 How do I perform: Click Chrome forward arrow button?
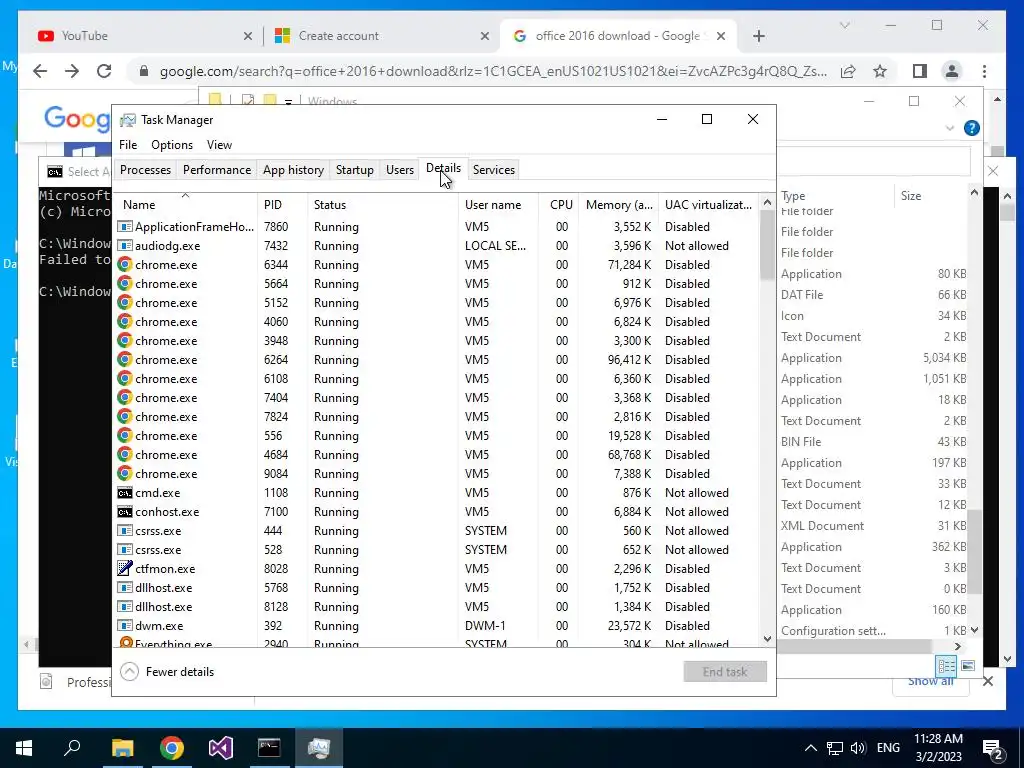(x=72, y=71)
